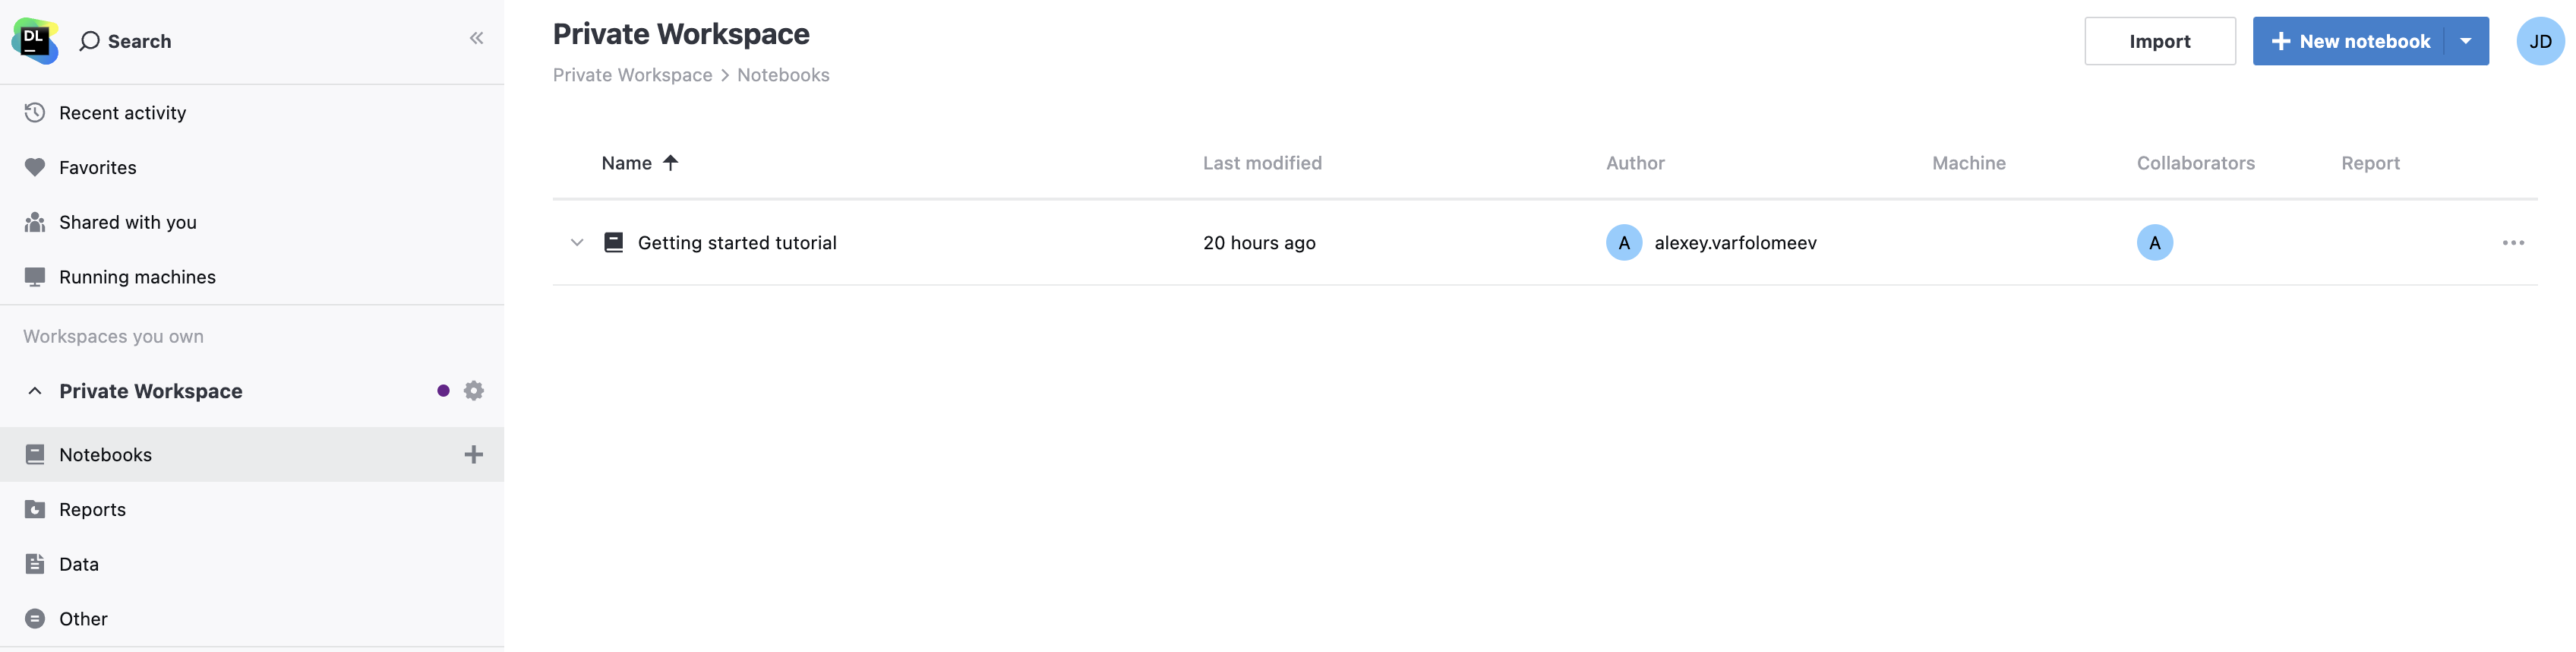This screenshot has width=2576, height=652.
Task: Open the Data section icon
Action: [x=35, y=563]
